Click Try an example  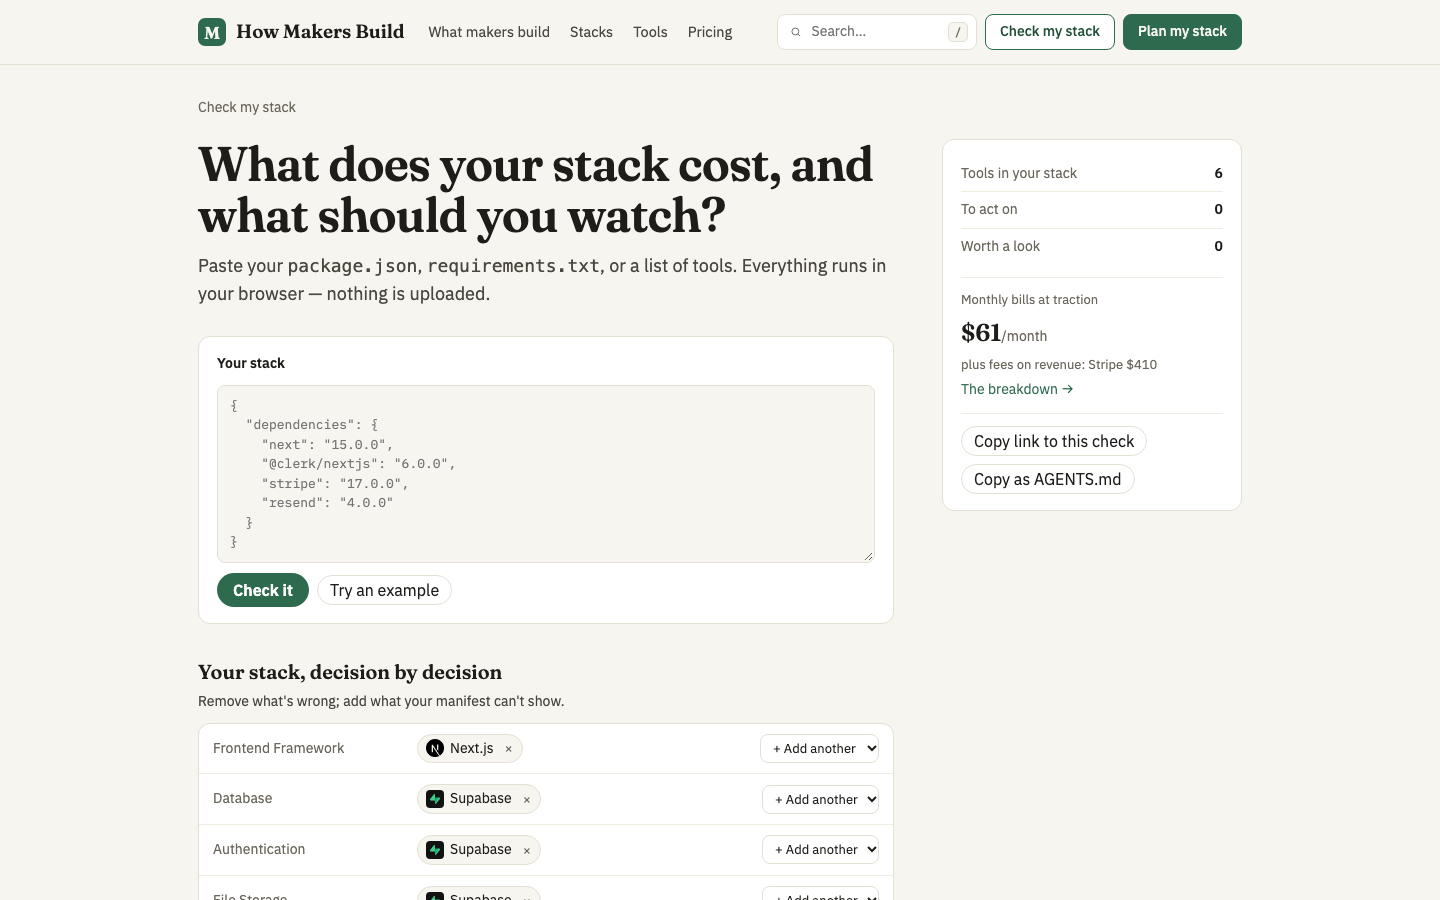tap(384, 590)
